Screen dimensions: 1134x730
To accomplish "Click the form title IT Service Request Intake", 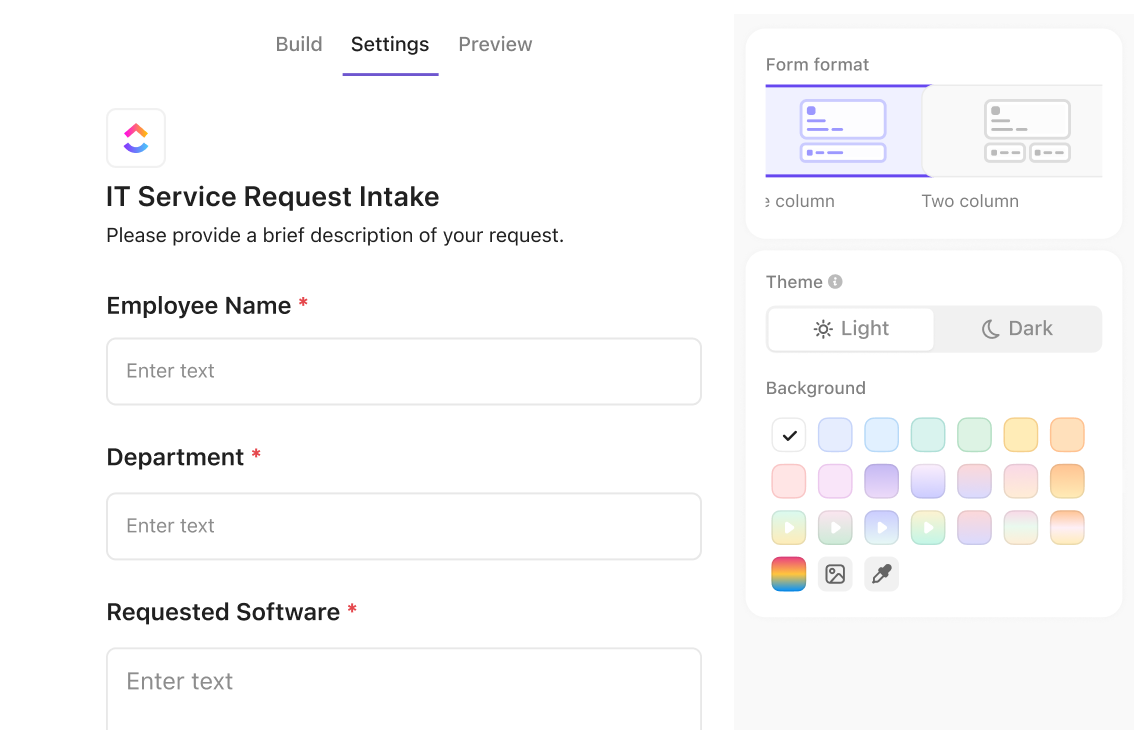I will (272, 196).
